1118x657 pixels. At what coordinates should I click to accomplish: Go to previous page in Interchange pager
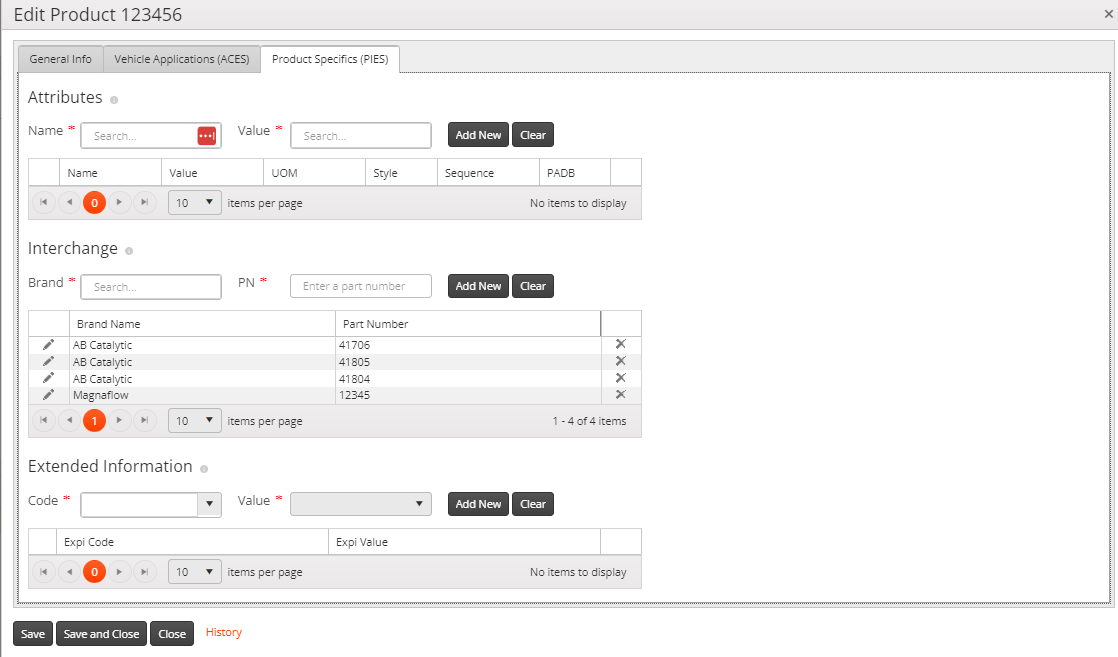pos(69,421)
